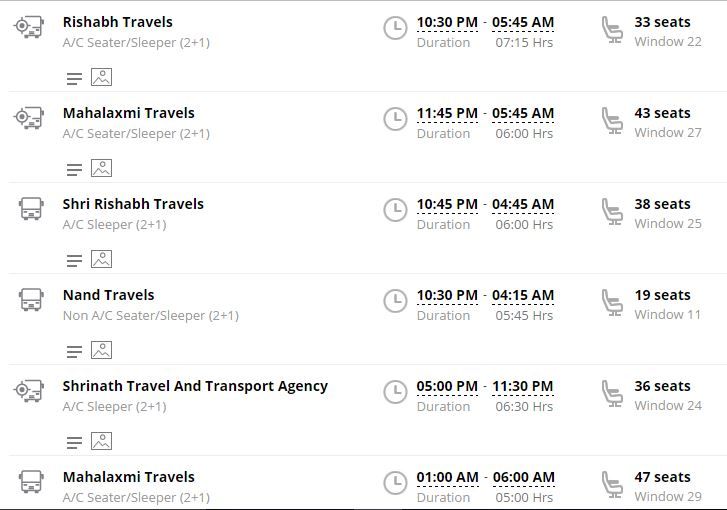Open photo gallery icon under Nand Travels
The width and height of the screenshot is (727, 510).
coord(102,350)
